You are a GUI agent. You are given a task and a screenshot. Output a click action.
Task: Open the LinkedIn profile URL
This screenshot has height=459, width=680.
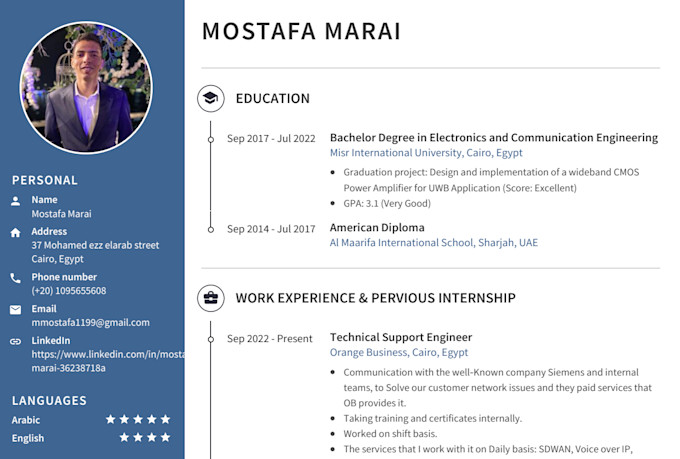(108, 361)
